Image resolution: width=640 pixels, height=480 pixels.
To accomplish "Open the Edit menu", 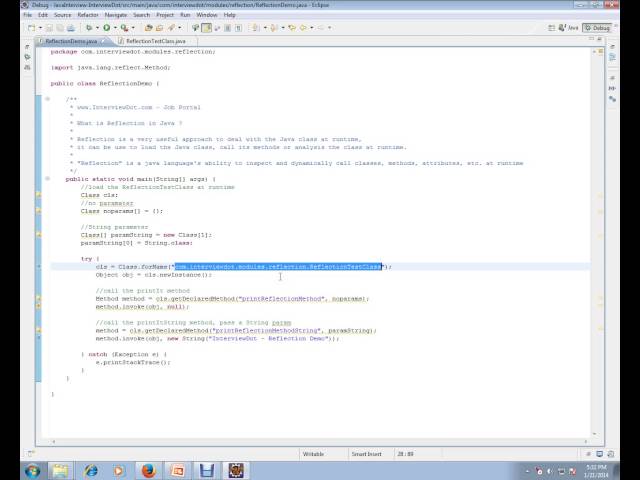I will [43, 15].
